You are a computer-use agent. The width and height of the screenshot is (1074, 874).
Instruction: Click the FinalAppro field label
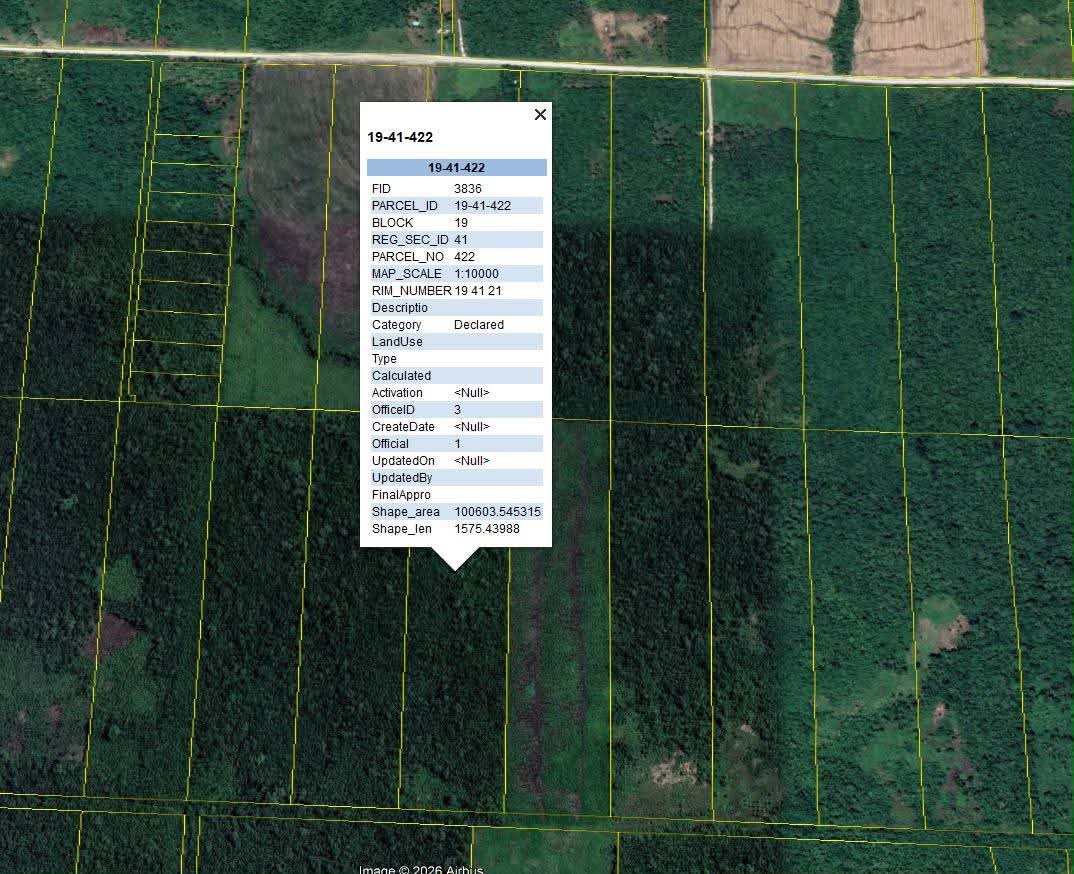(x=401, y=495)
